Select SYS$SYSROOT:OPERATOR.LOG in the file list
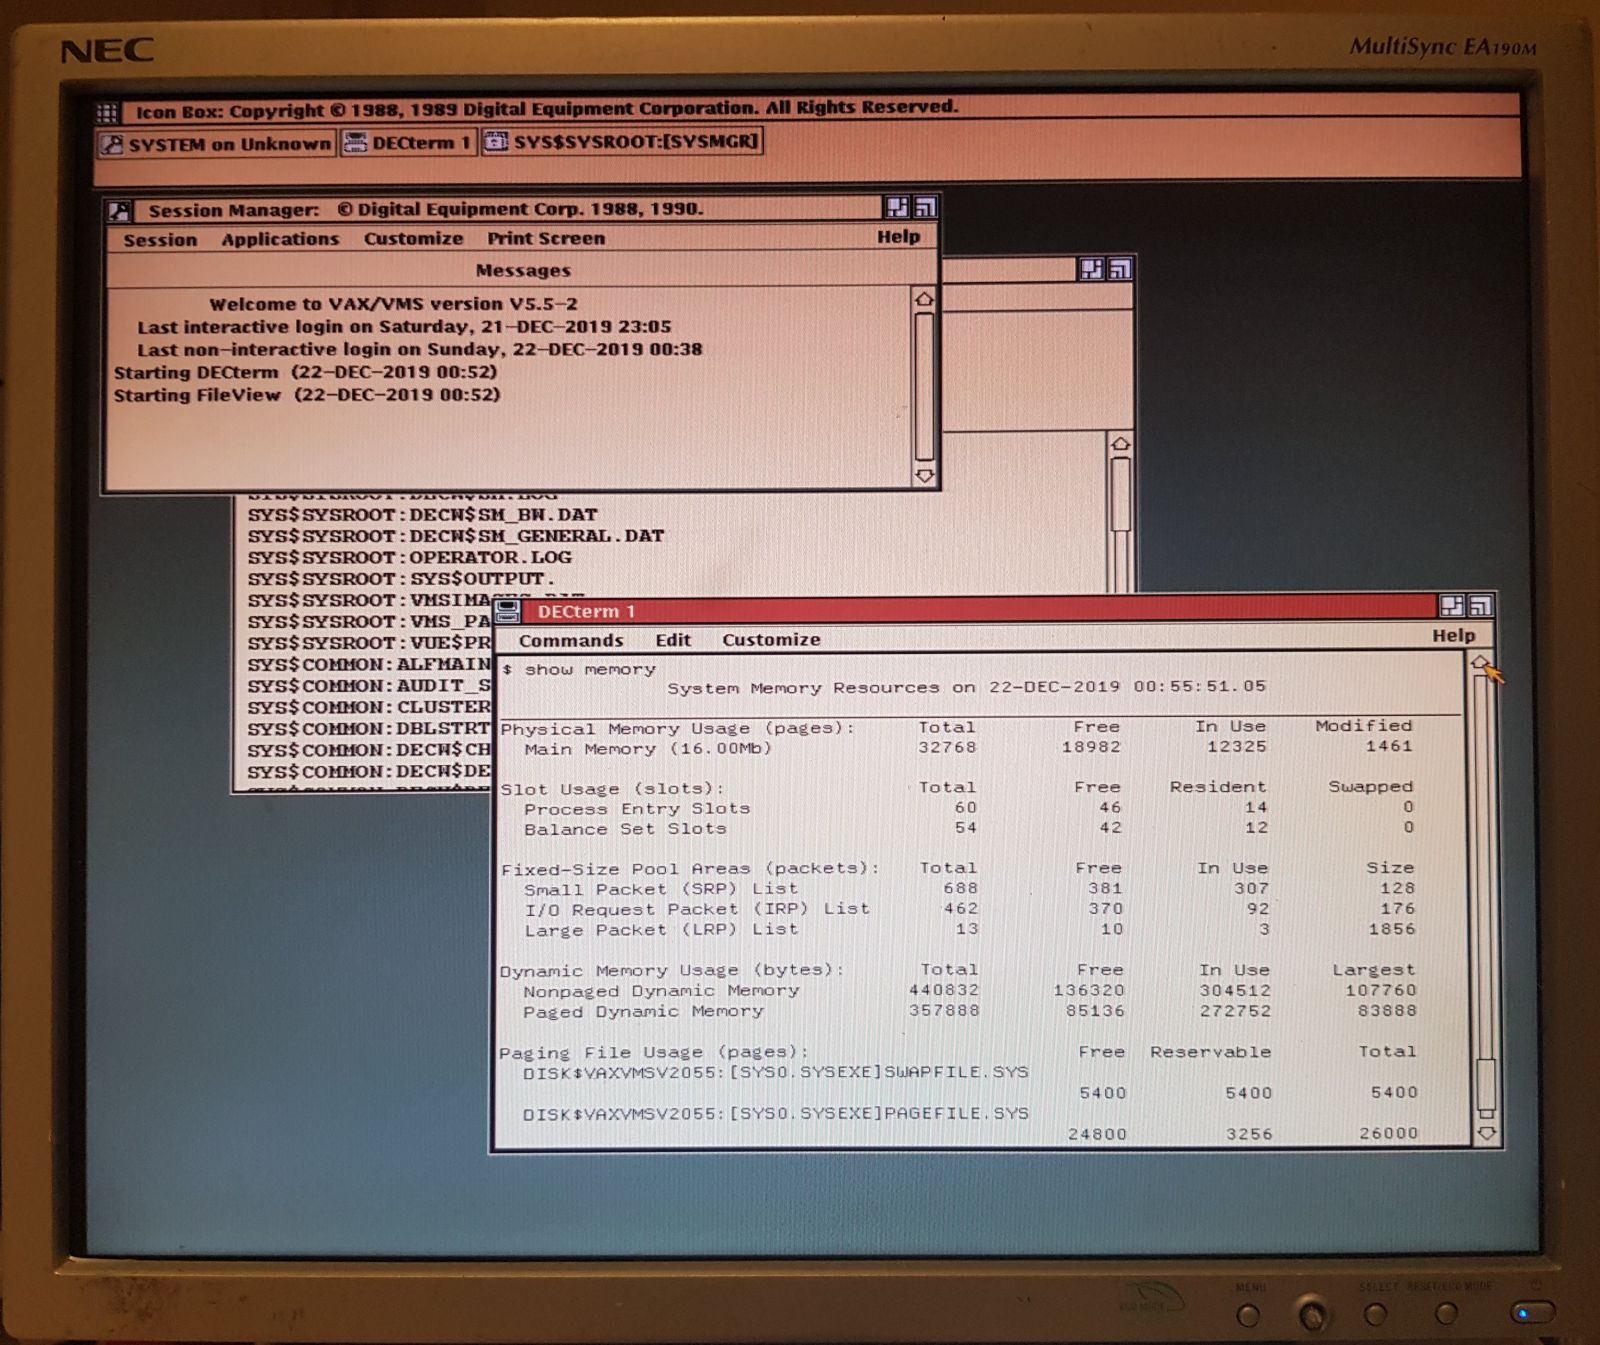Viewport: 1600px width, 1345px height. (x=410, y=558)
